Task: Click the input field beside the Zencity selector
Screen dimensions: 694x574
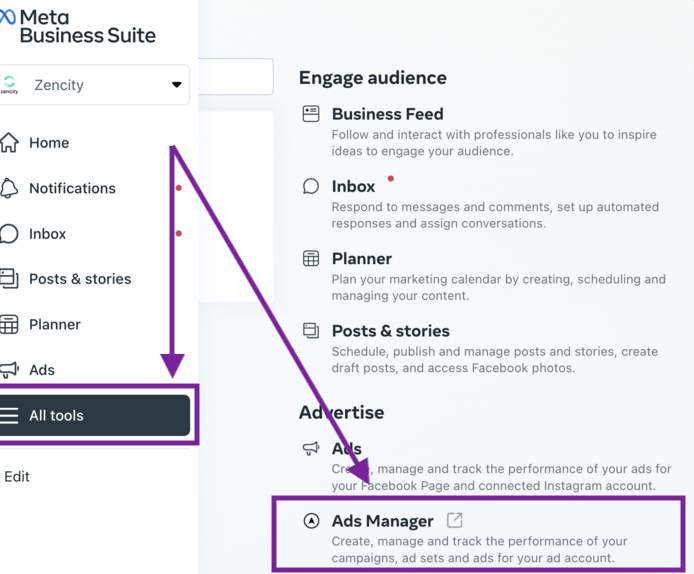Action: [x=235, y=77]
